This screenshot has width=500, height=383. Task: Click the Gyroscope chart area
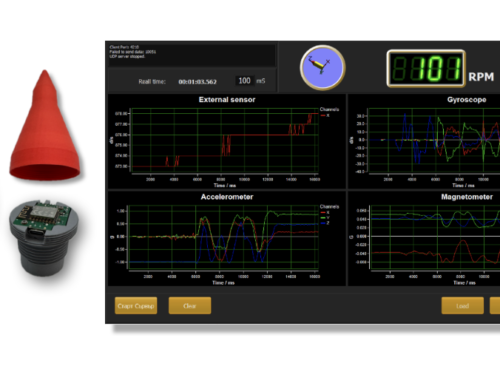click(x=434, y=140)
